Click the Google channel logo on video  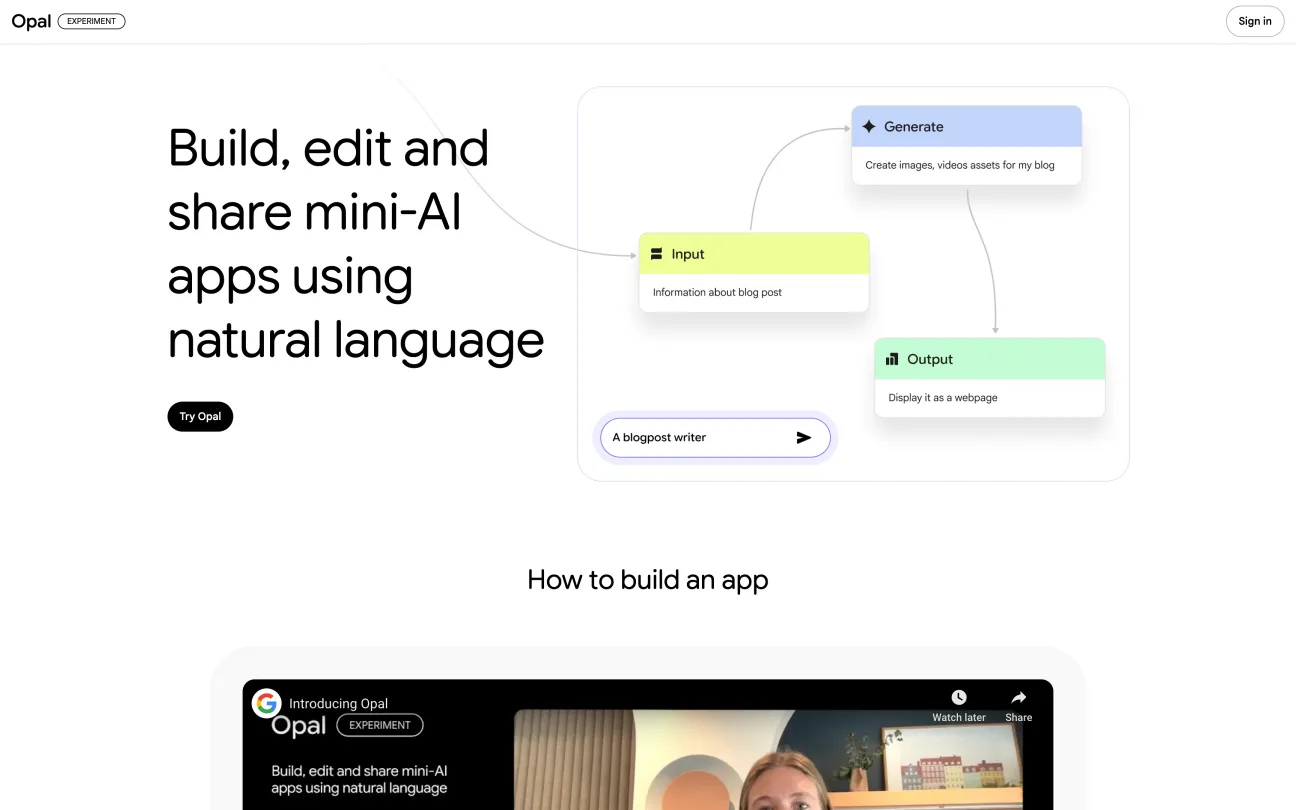(266, 703)
